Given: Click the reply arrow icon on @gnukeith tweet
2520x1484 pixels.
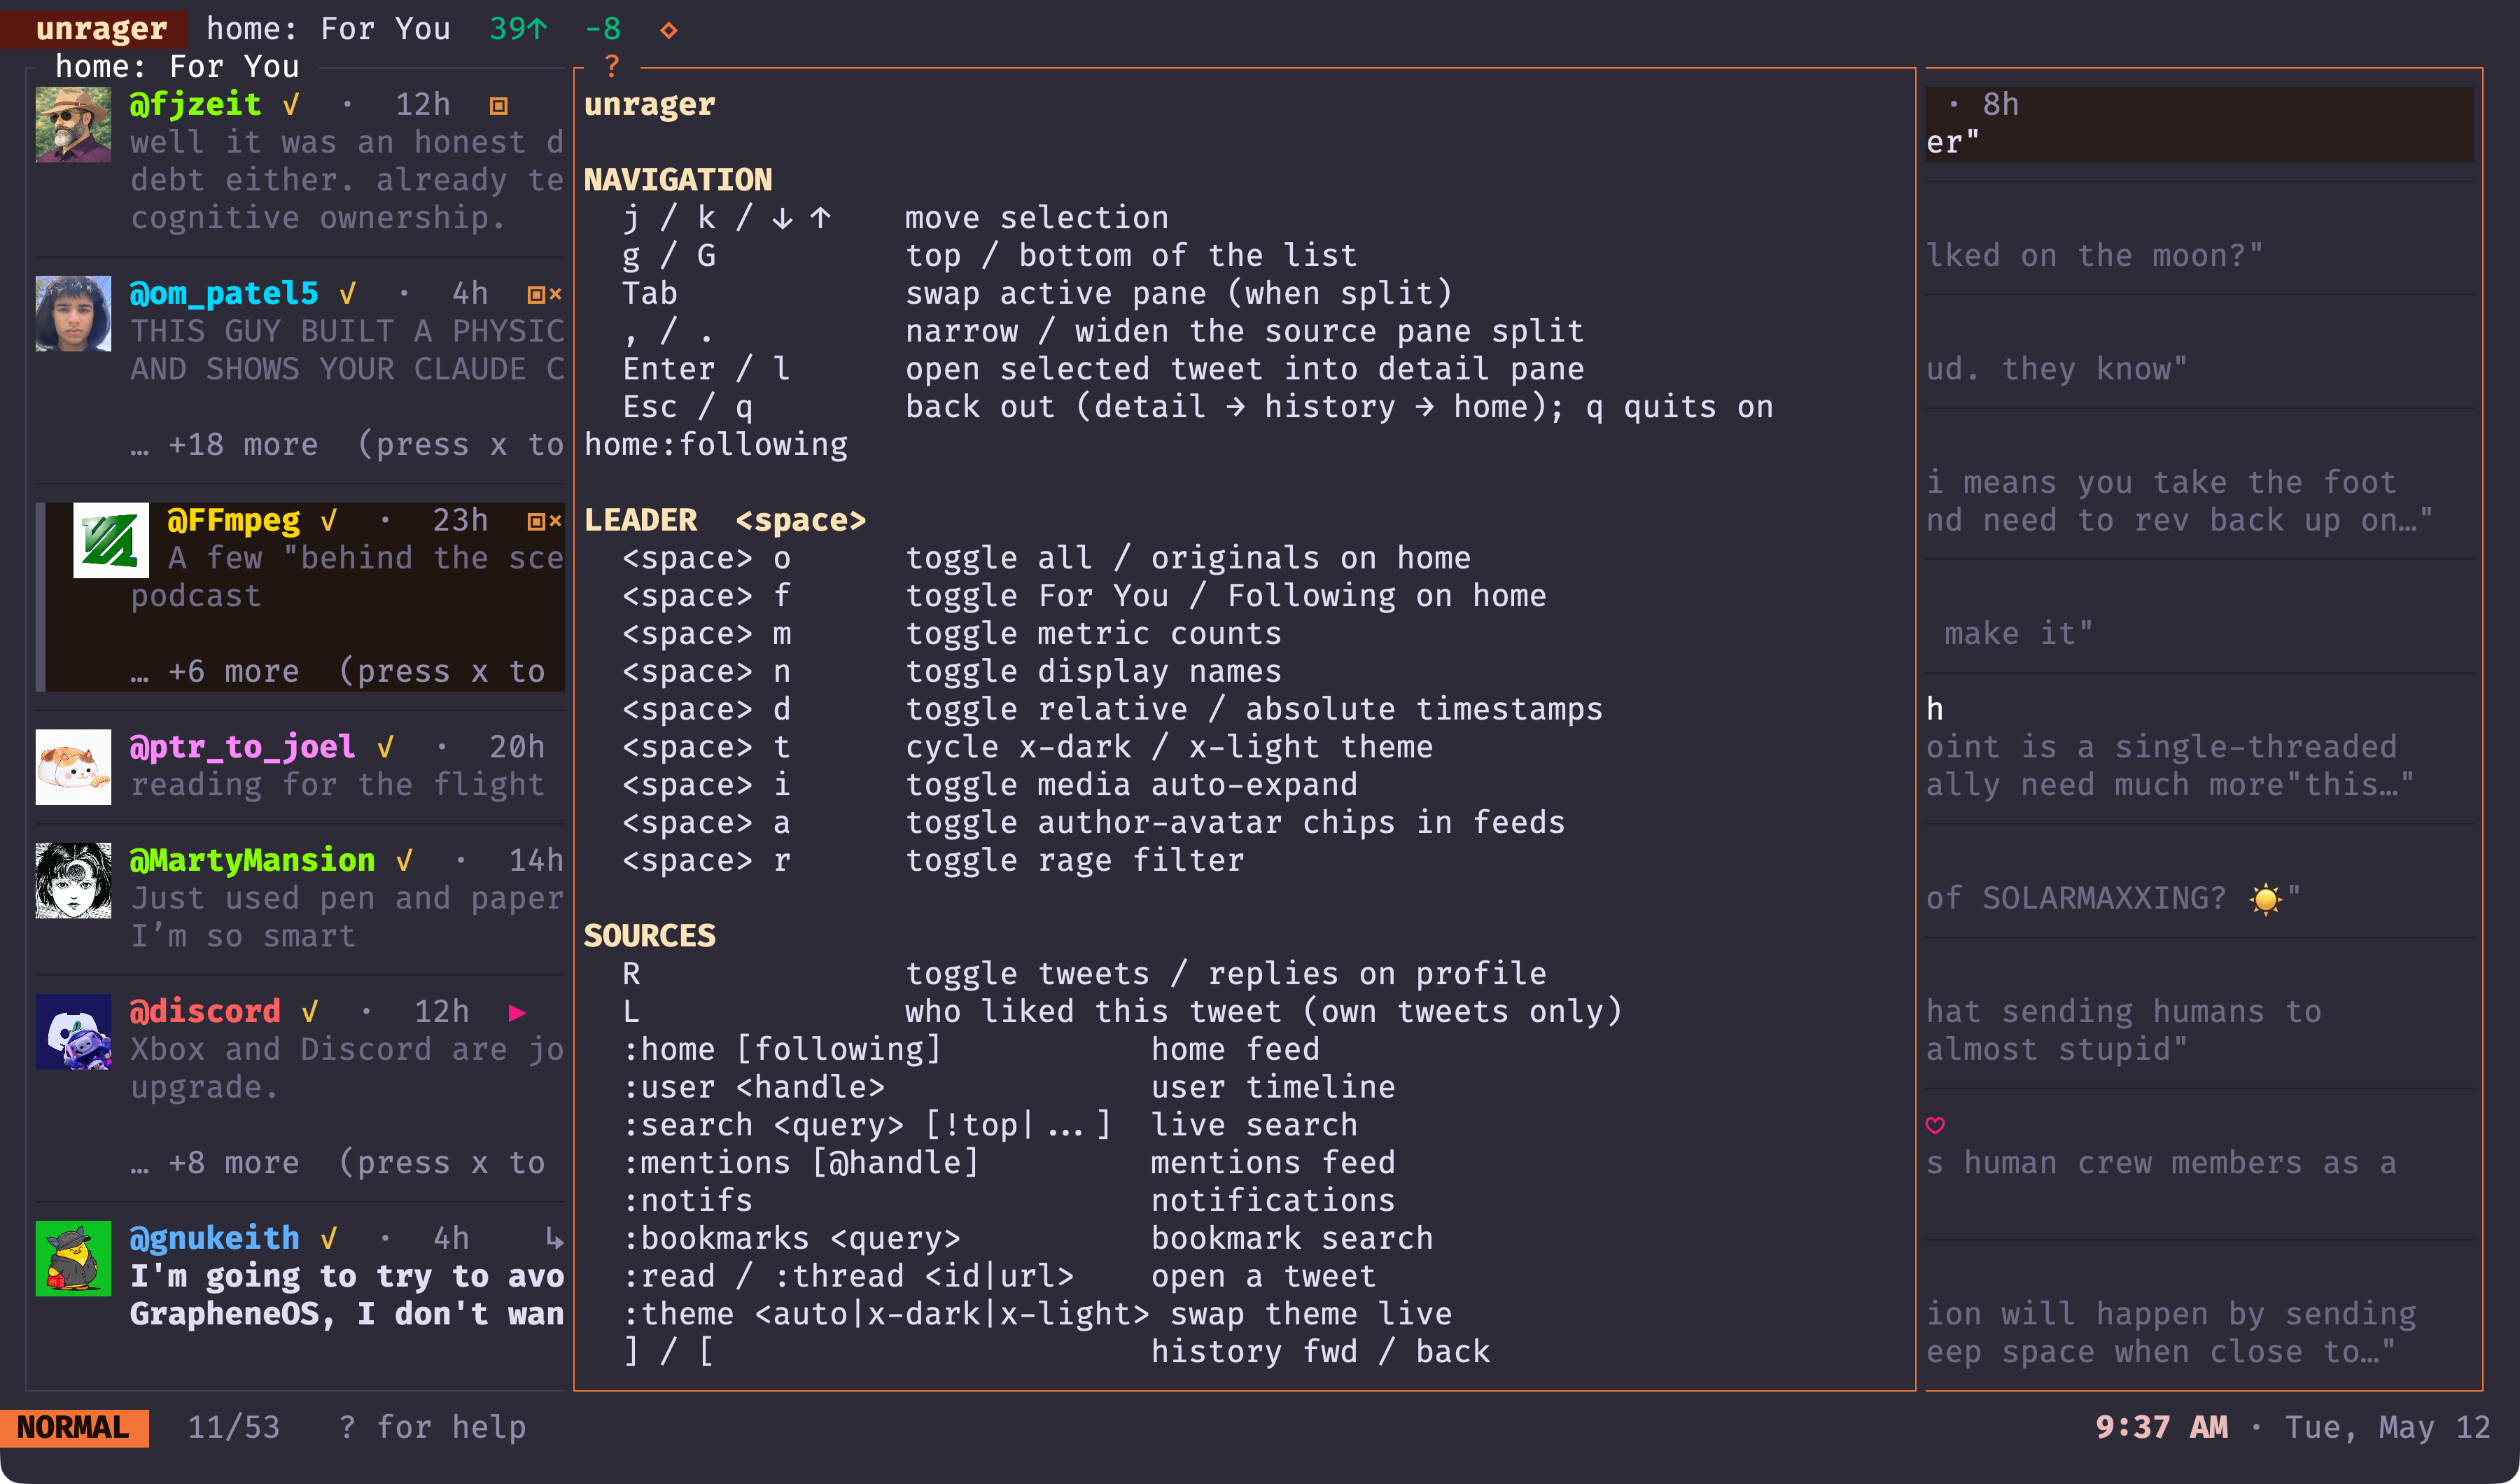Looking at the screenshot, I should pyautogui.click(x=555, y=1239).
